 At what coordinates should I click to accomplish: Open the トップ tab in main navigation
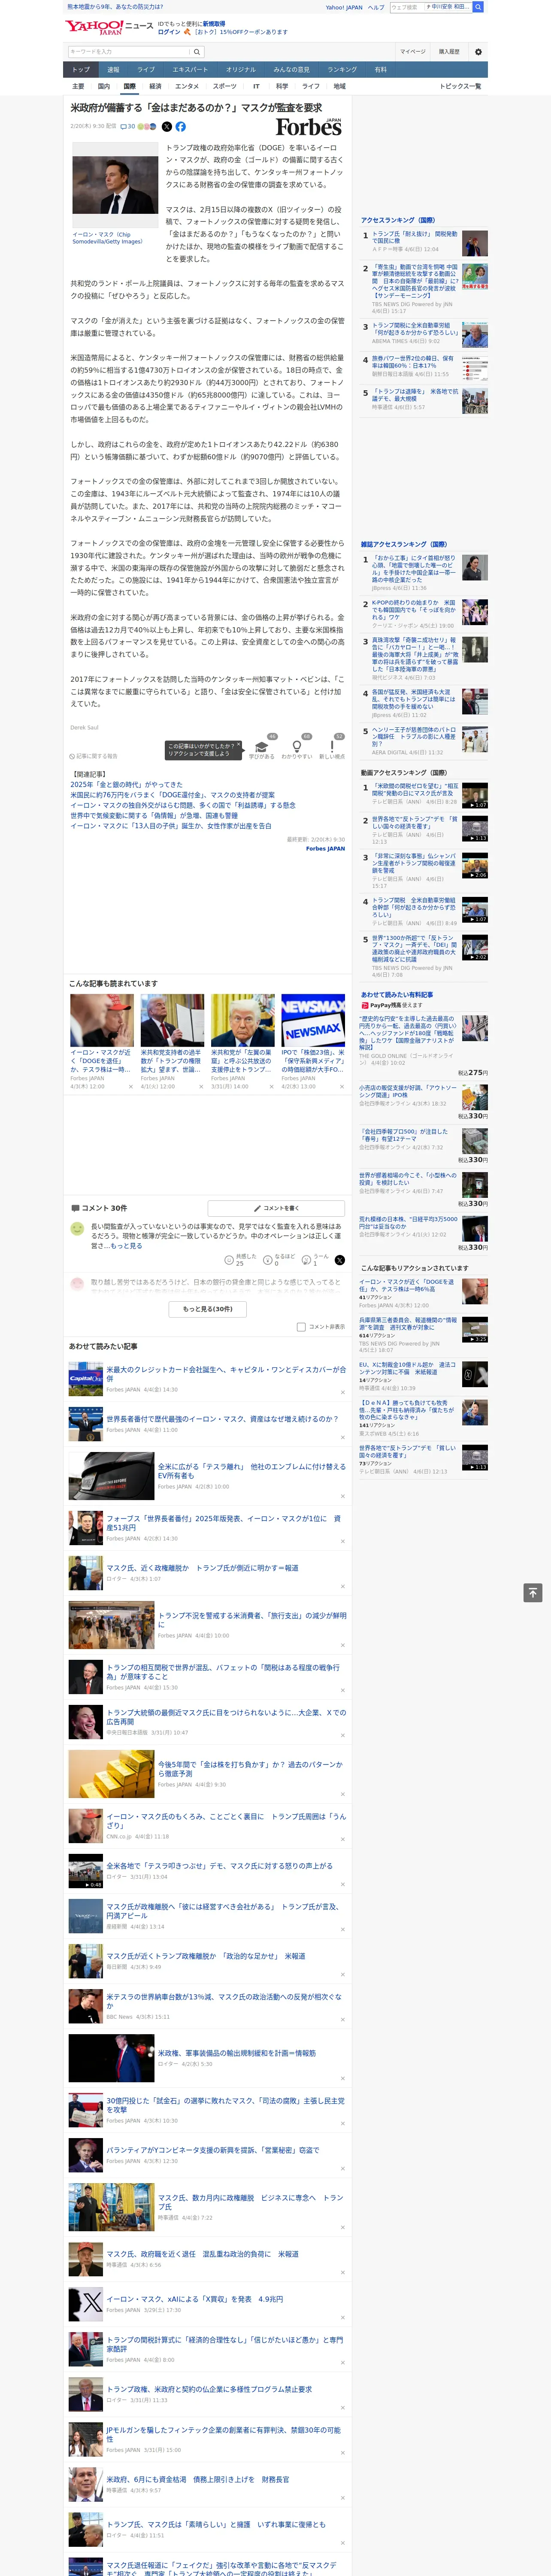81,70
